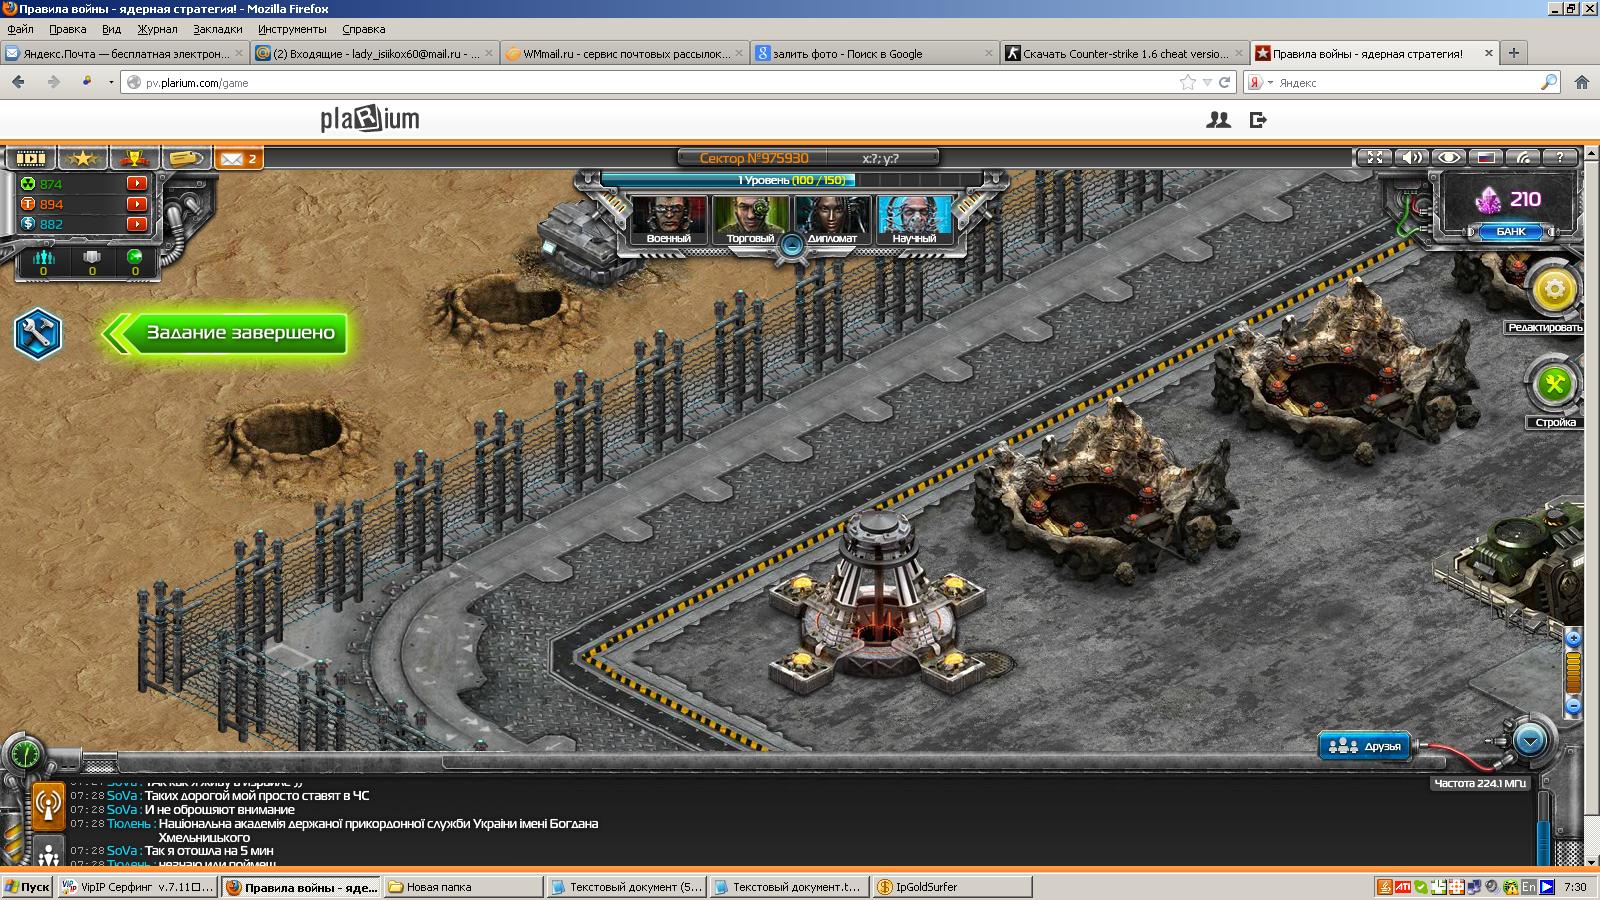The height and width of the screenshot is (900, 1600).
Task: Open the Инструменты menu
Action: (292, 29)
